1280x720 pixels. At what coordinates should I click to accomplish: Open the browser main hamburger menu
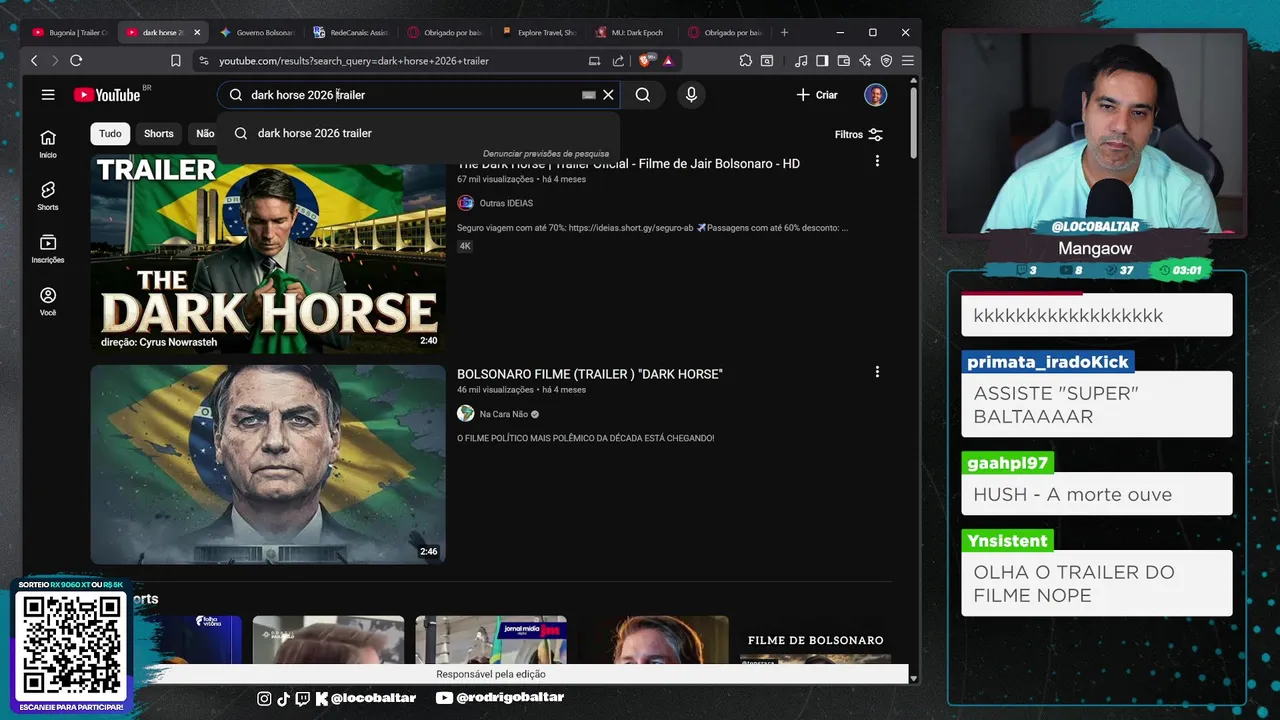908,61
